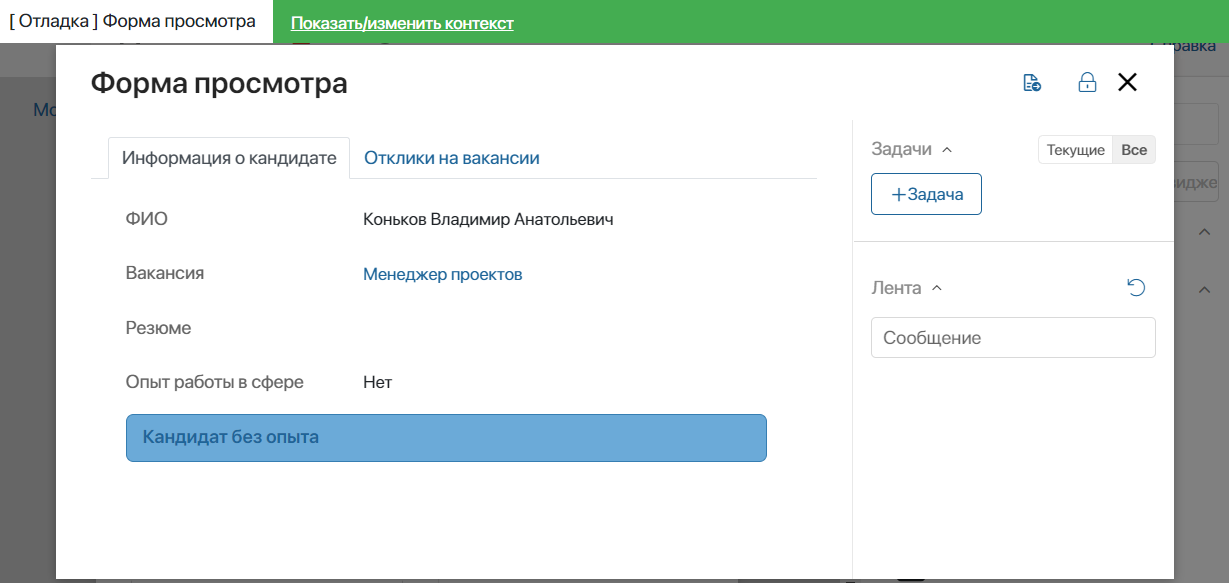1229x583 pixels.
Task: Click the ФИО field label
Action: [x=147, y=219]
